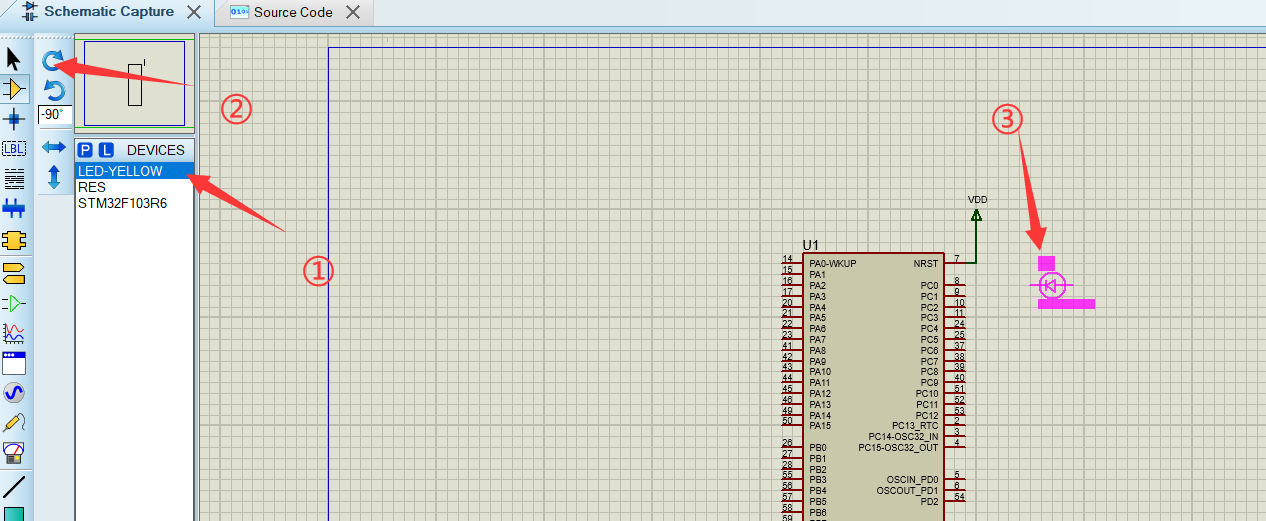Click the NRST pin label on U1
Viewport: 1266px width, 521px height.
(x=926, y=264)
